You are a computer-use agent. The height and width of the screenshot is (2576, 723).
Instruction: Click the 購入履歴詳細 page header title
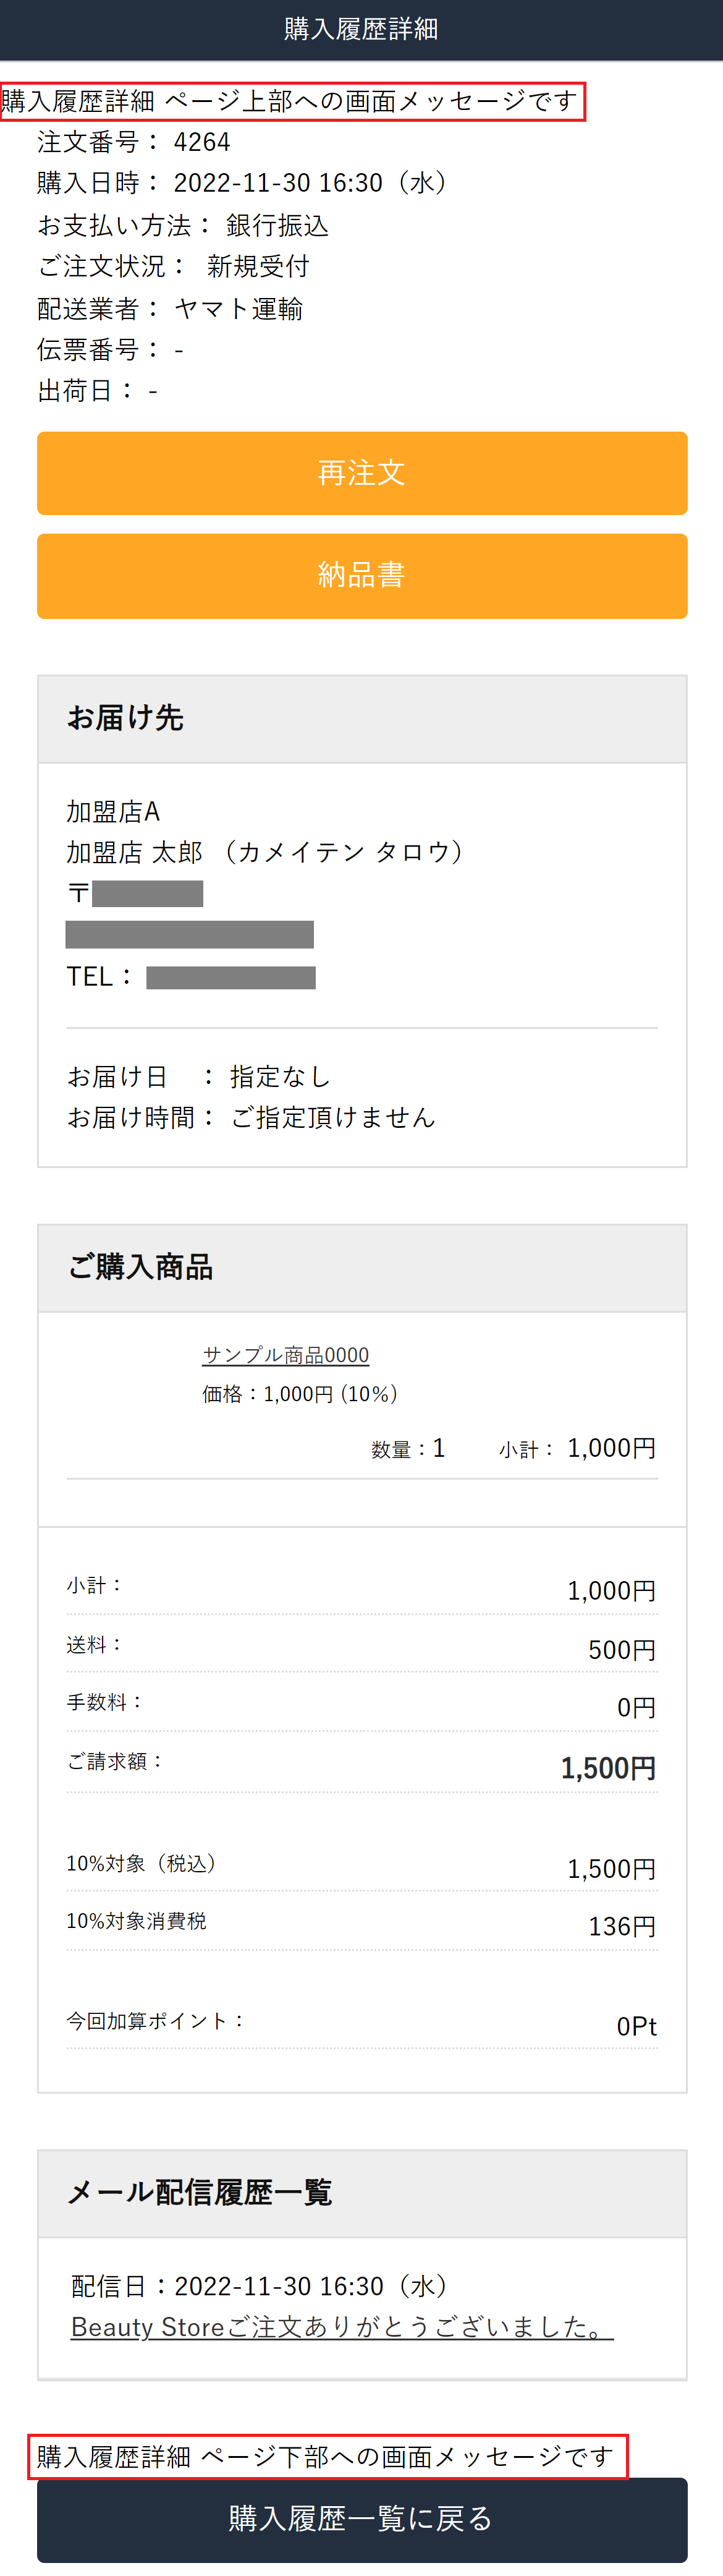(361, 29)
